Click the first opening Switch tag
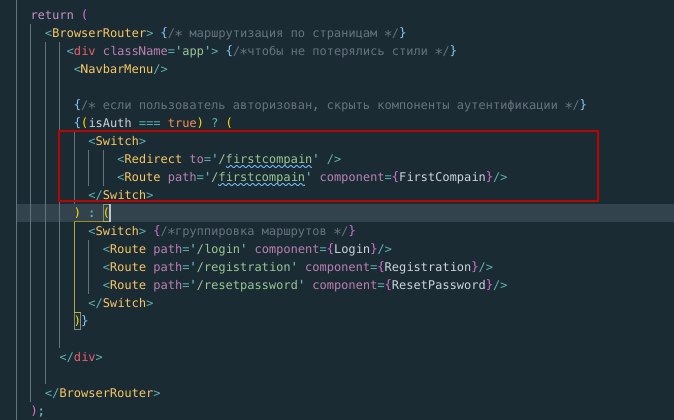Screen dimensions: 674x420 [117, 141]
